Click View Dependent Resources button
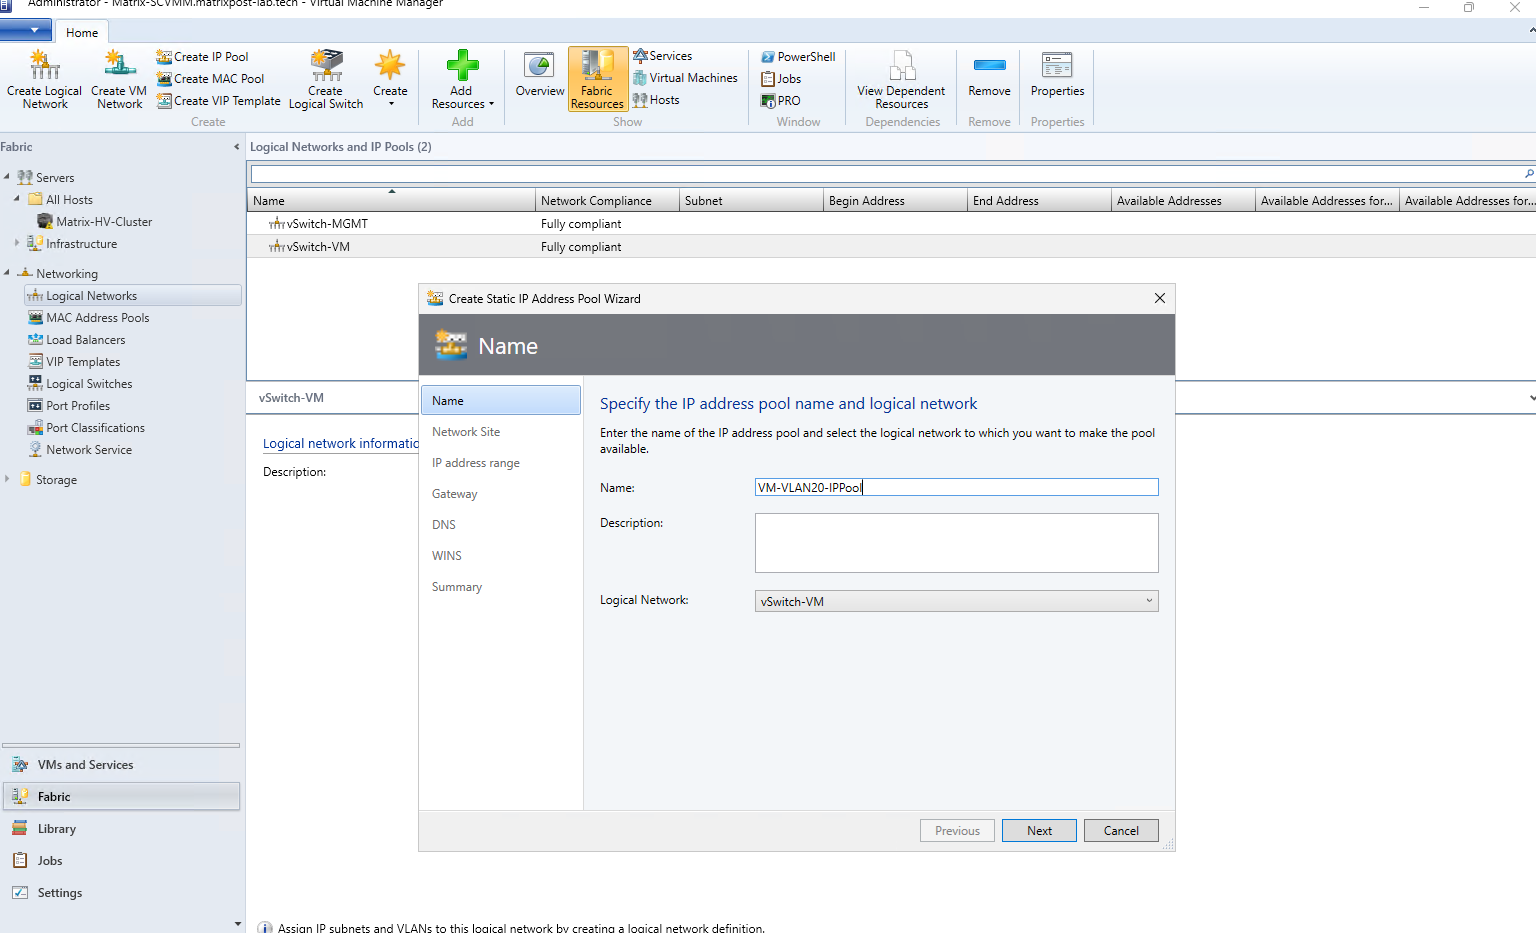This screenshot has height=933, width=1536. pos(901,79)
